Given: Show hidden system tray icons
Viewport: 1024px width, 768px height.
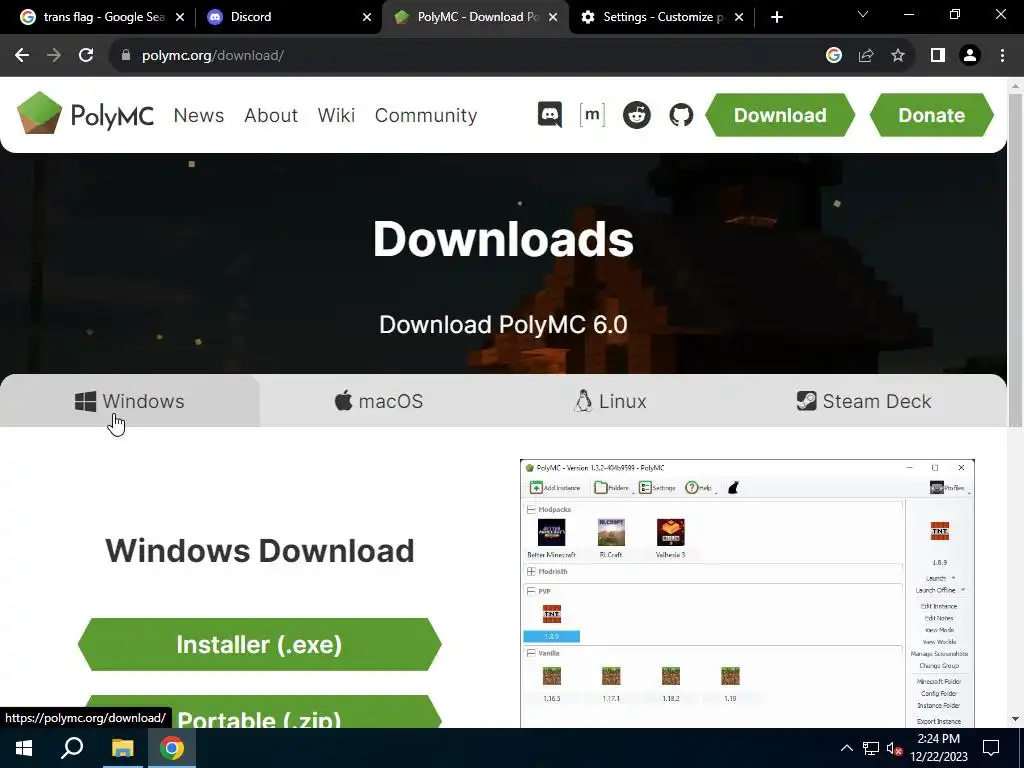Looking at the screenshot, I should (x=846, y=748).
